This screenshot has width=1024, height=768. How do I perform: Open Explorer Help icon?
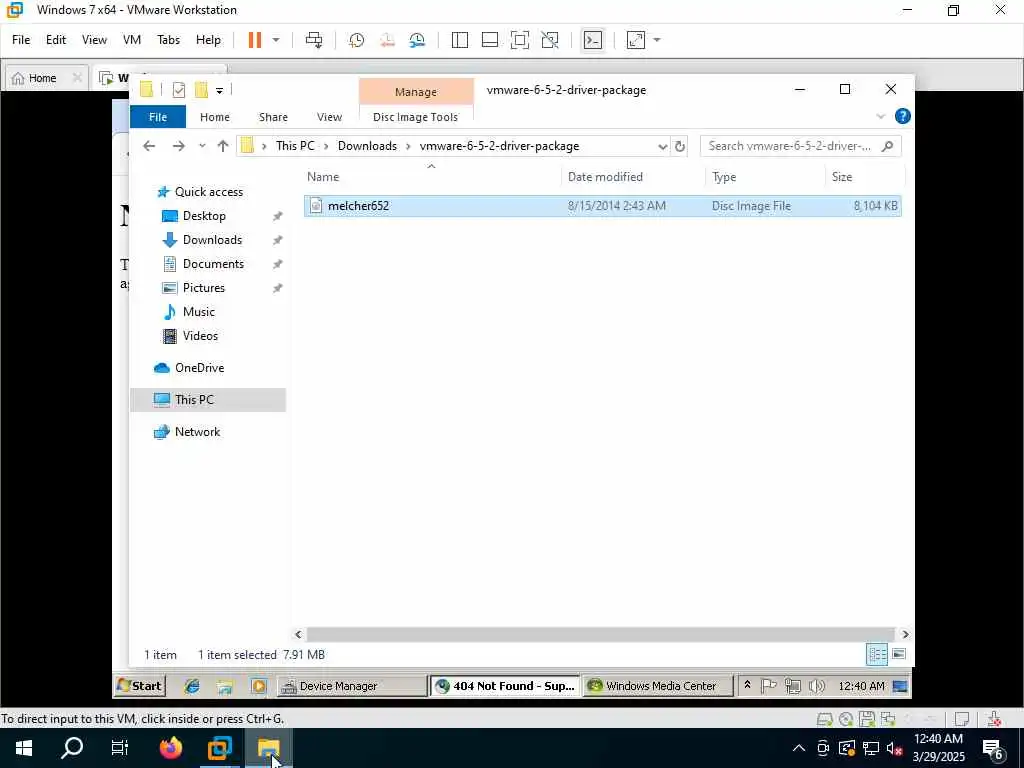click(x=903, y=116)
